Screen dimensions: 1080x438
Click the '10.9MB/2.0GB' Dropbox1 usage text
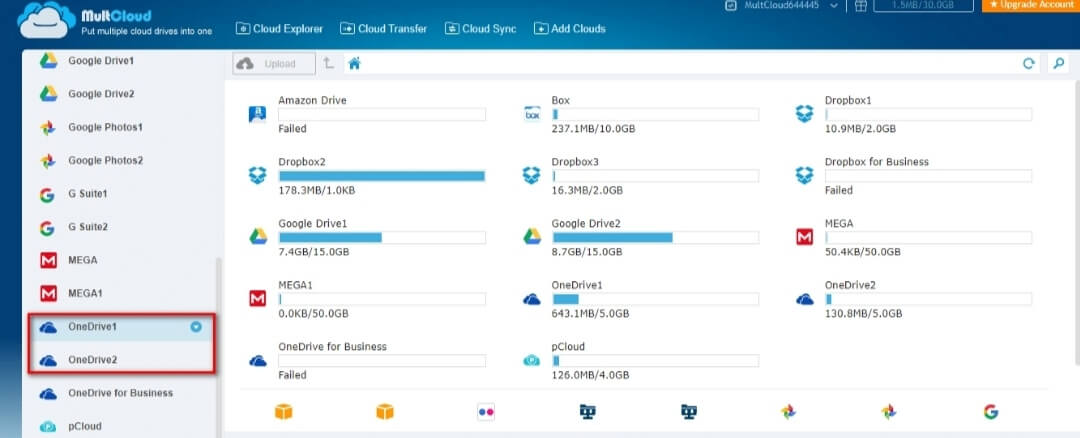pyautogui.click(x=860, y=129)
